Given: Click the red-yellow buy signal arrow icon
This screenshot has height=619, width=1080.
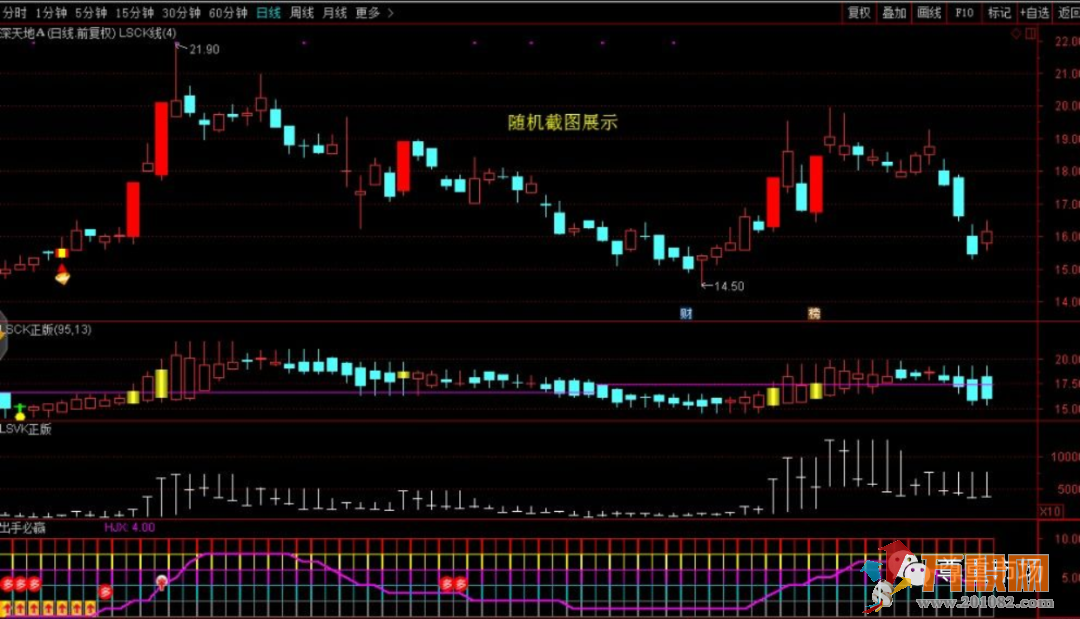Looking at the screenshot, I should (x=62, y=274).
